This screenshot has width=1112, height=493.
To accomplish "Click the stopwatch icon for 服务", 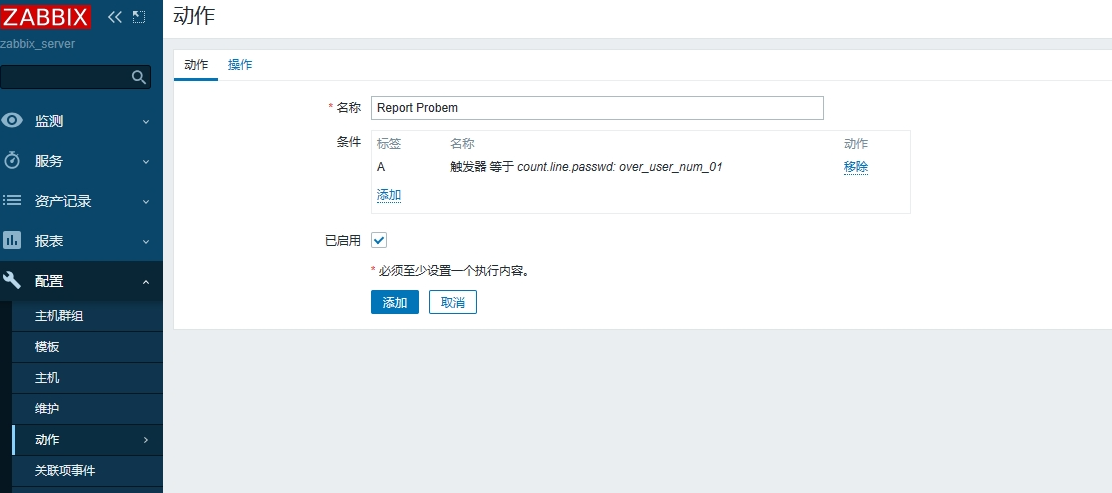I will 13,161.
